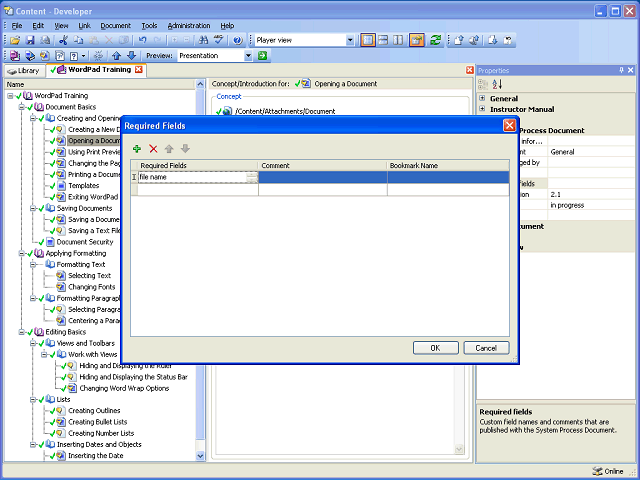This screenshot has height=480, width=640.
Task: Toggle the Properties pane toolbar button
Action: point(417,40)
